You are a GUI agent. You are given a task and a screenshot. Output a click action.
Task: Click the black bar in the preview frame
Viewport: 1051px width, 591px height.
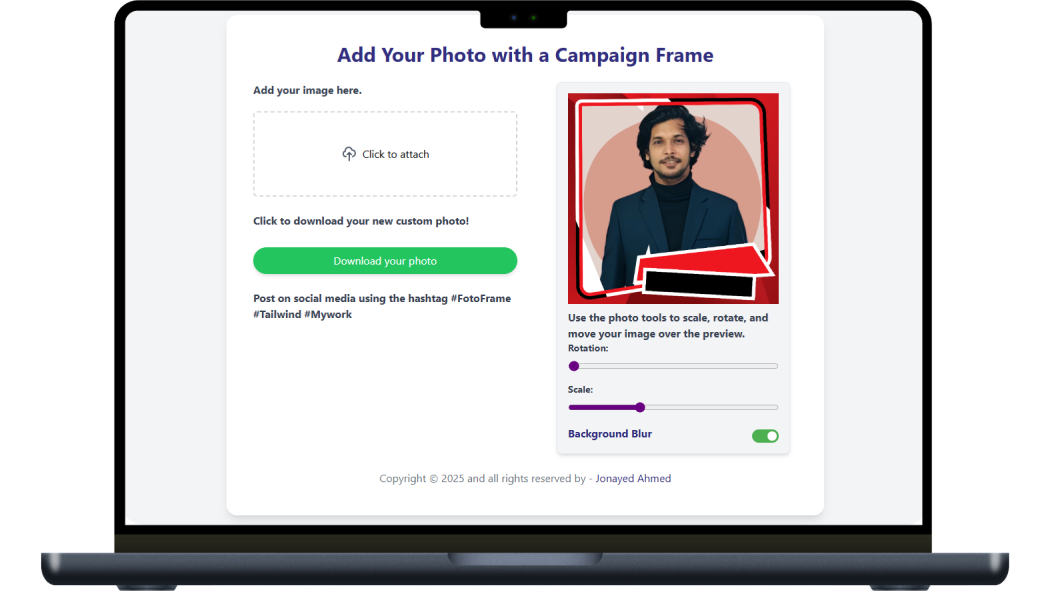pos(697,284)
